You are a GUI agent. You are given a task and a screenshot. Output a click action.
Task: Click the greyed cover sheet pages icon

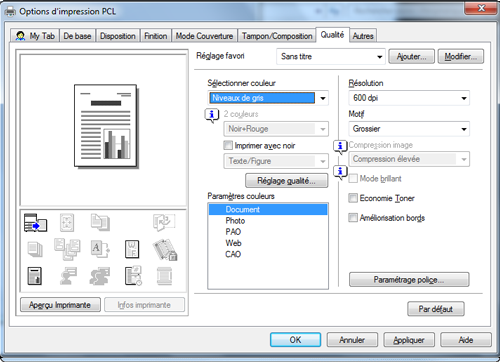(100, 222)
